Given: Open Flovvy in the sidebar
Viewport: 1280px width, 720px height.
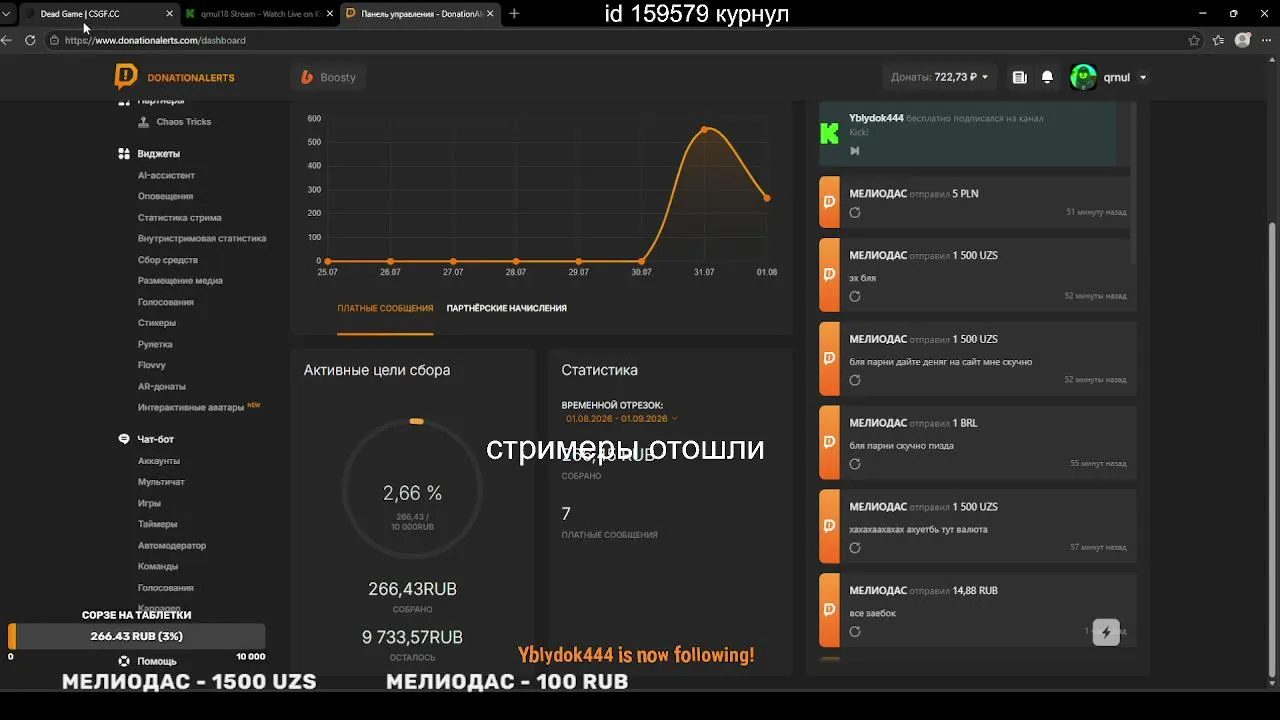Looking at the screenshot, I should 152,365.
